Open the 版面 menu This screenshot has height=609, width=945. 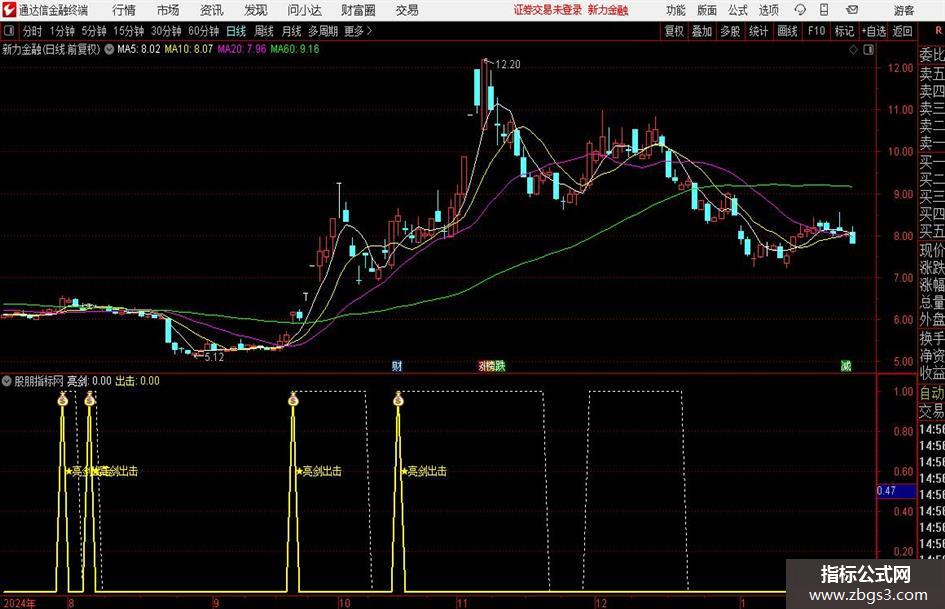[x=706, y=10]
